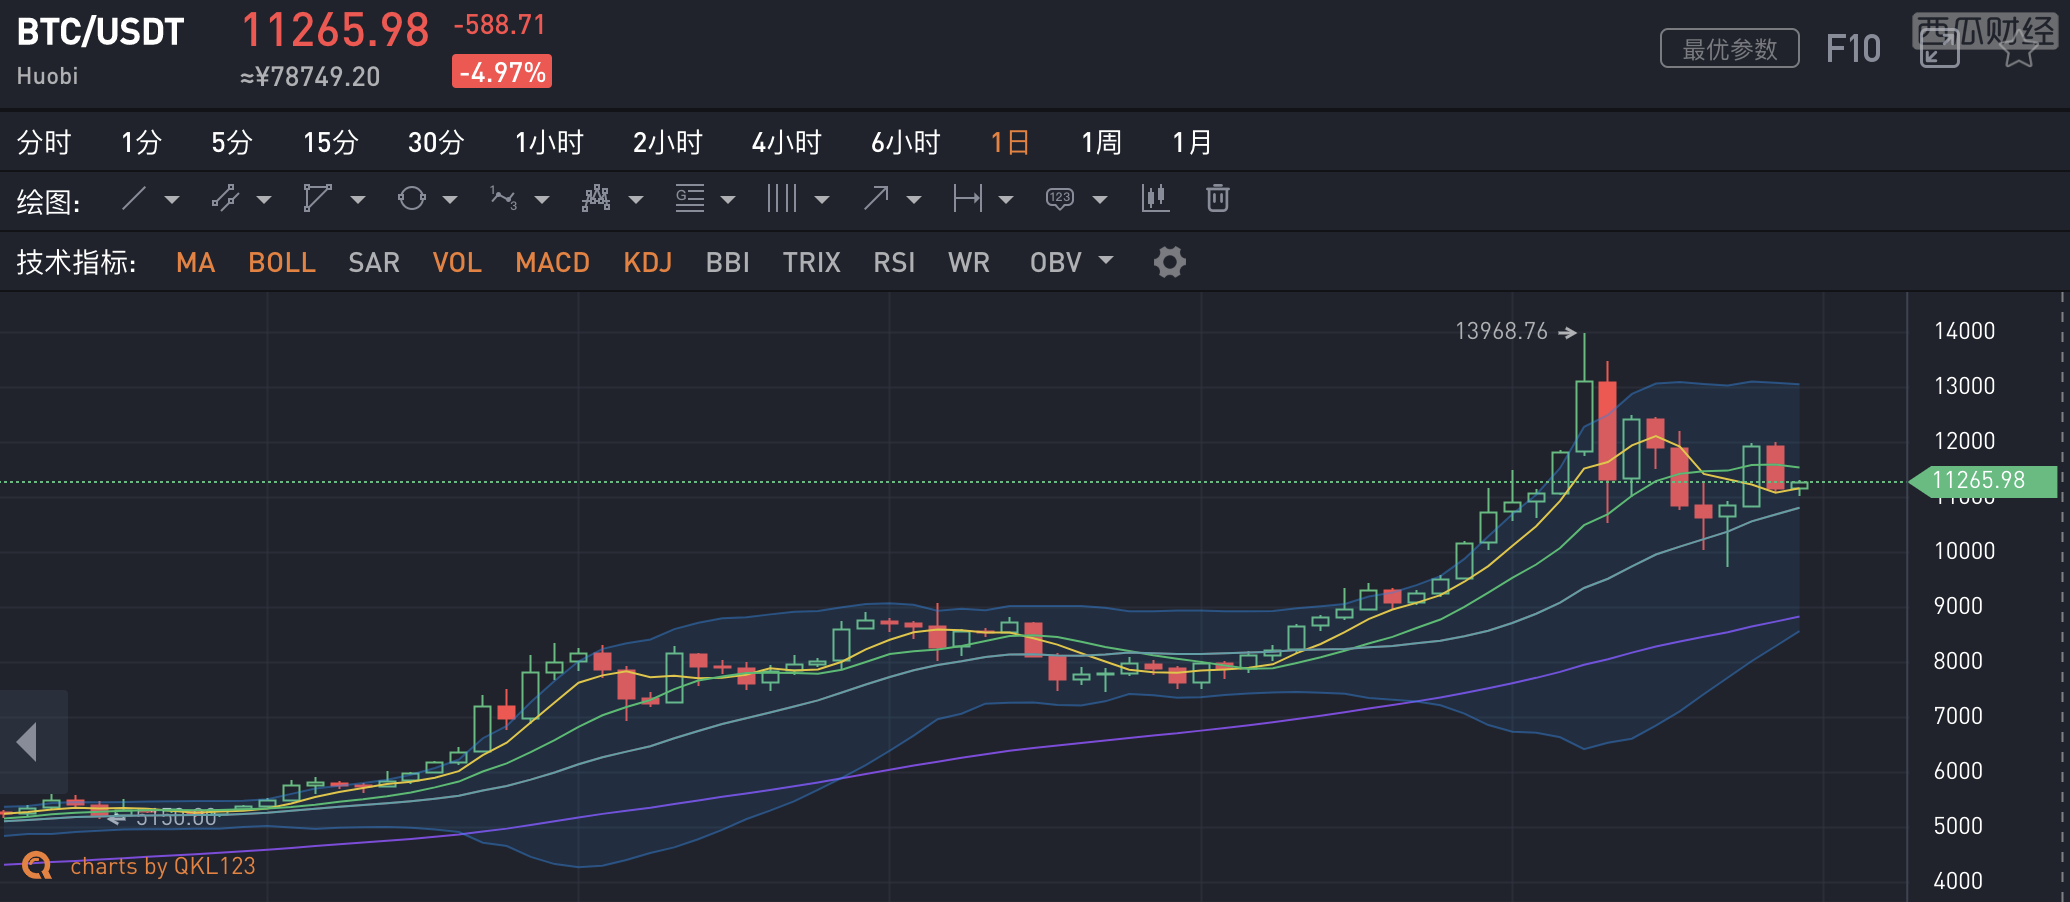Viewport: 2070px width, 902px height.
Task: Click the QKL123 logo icon
Action: [x=37, y=865]
